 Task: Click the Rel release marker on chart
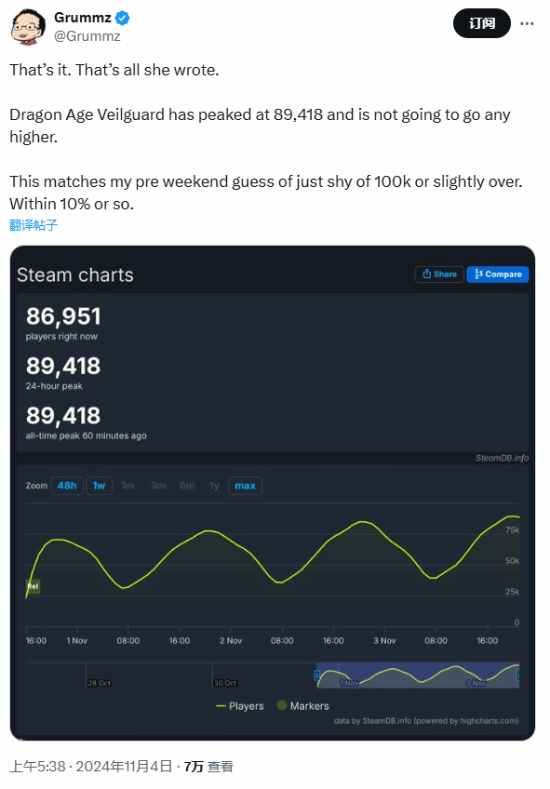(x=33, y=586)
